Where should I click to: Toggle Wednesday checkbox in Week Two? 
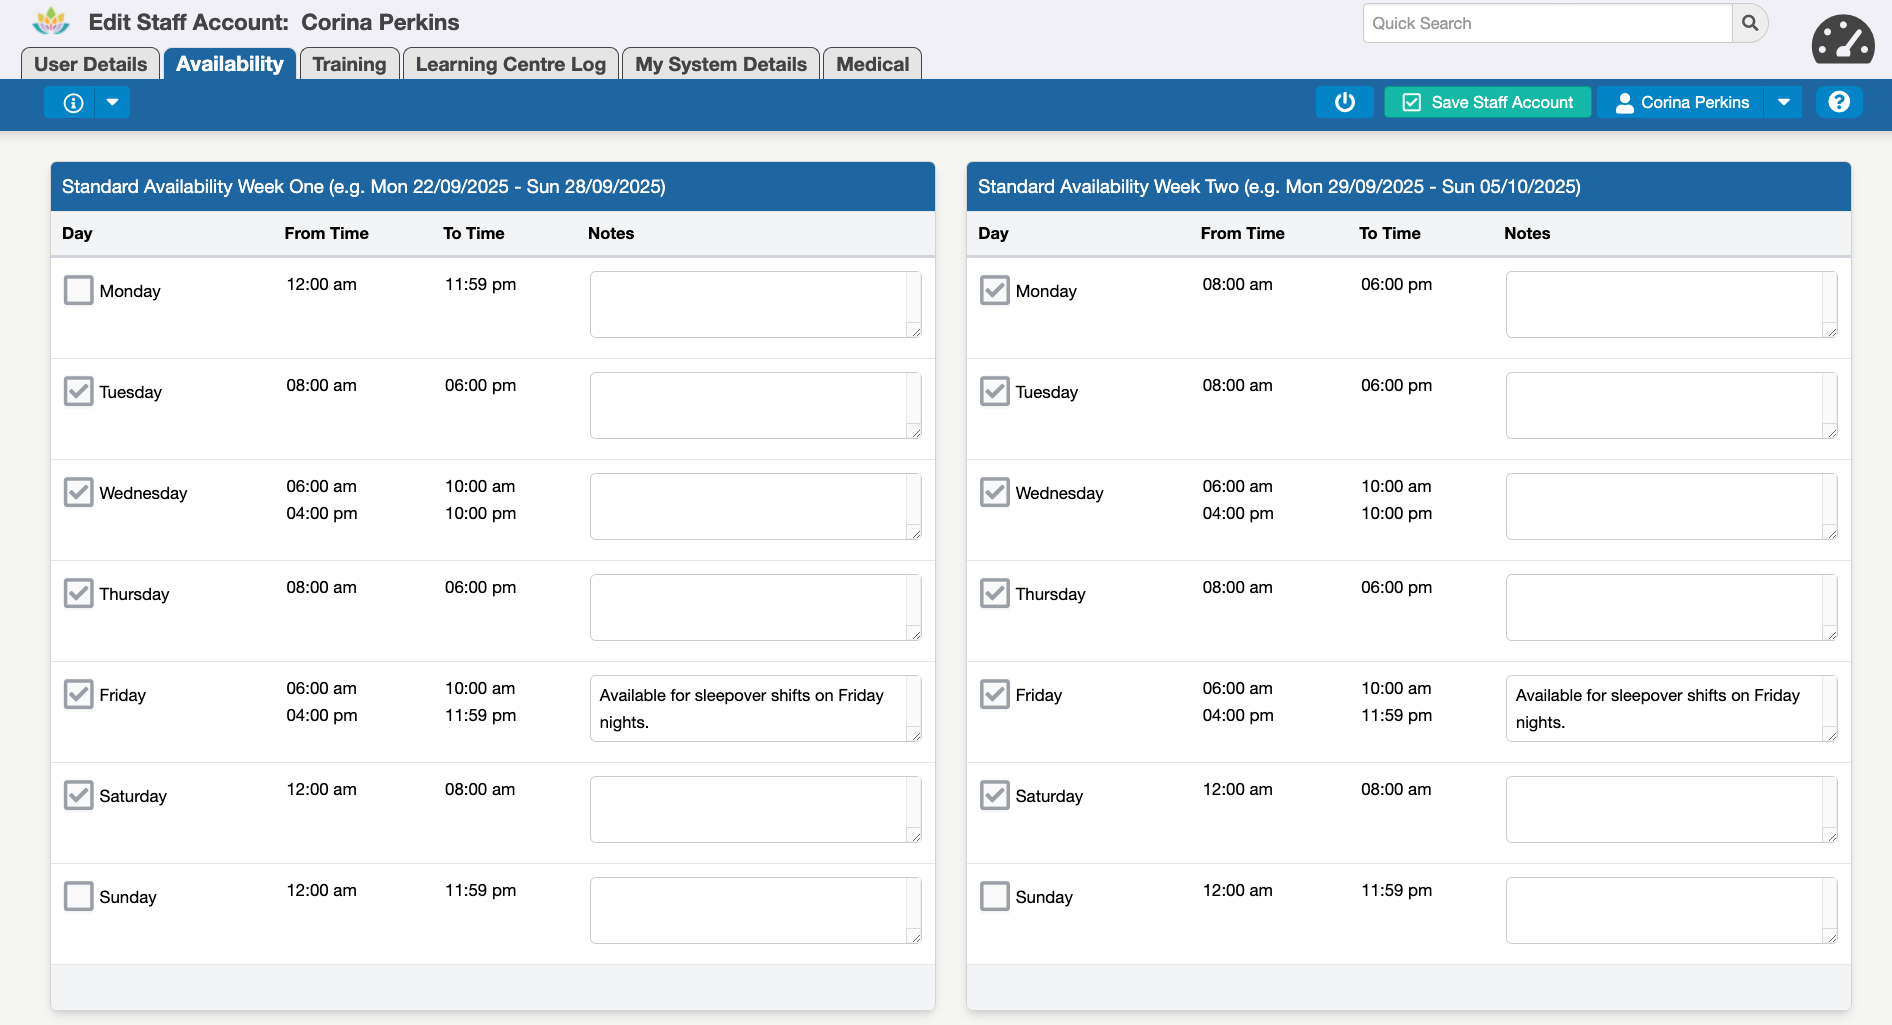pos(994,492)
